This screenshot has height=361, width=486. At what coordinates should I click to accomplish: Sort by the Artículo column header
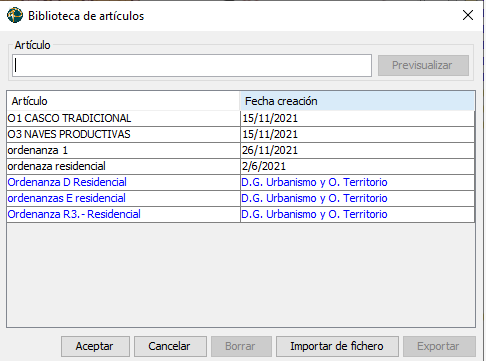click(123, 101)
